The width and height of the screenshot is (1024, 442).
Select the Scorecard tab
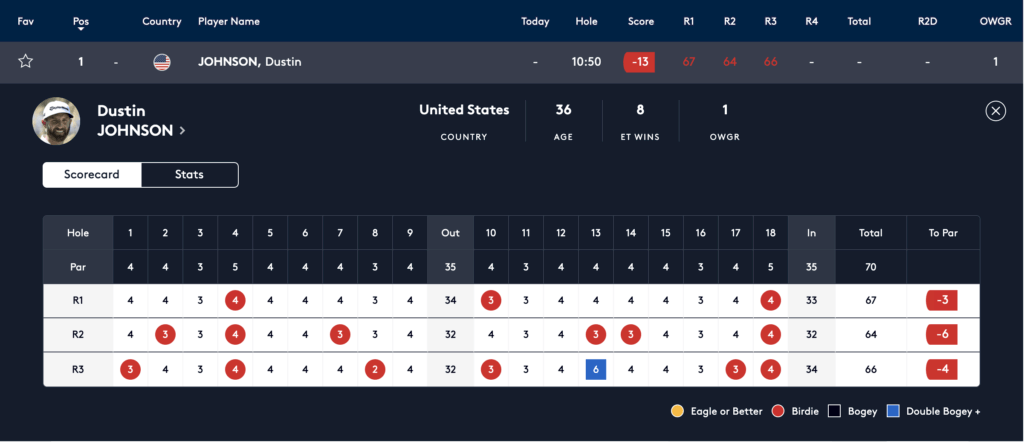point(92,175)
